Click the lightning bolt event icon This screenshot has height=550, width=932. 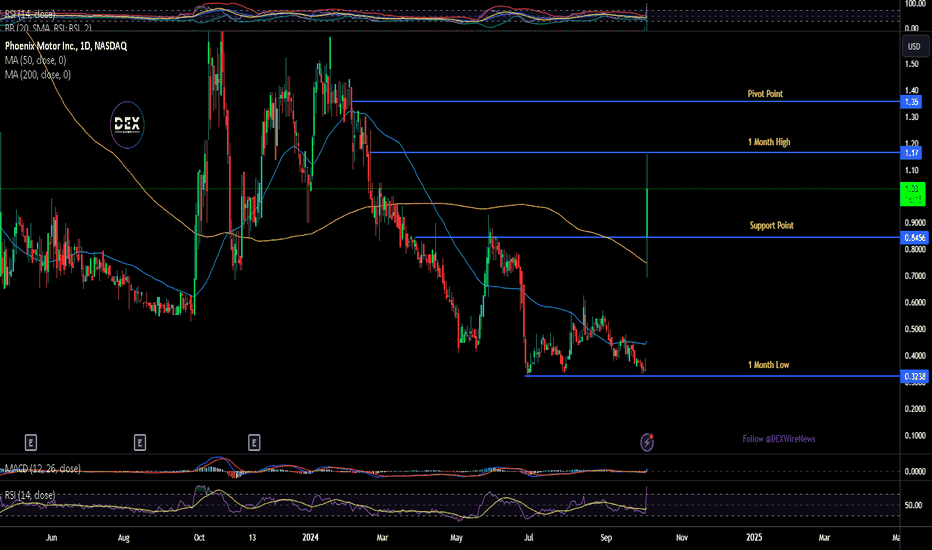coord(647,442)
